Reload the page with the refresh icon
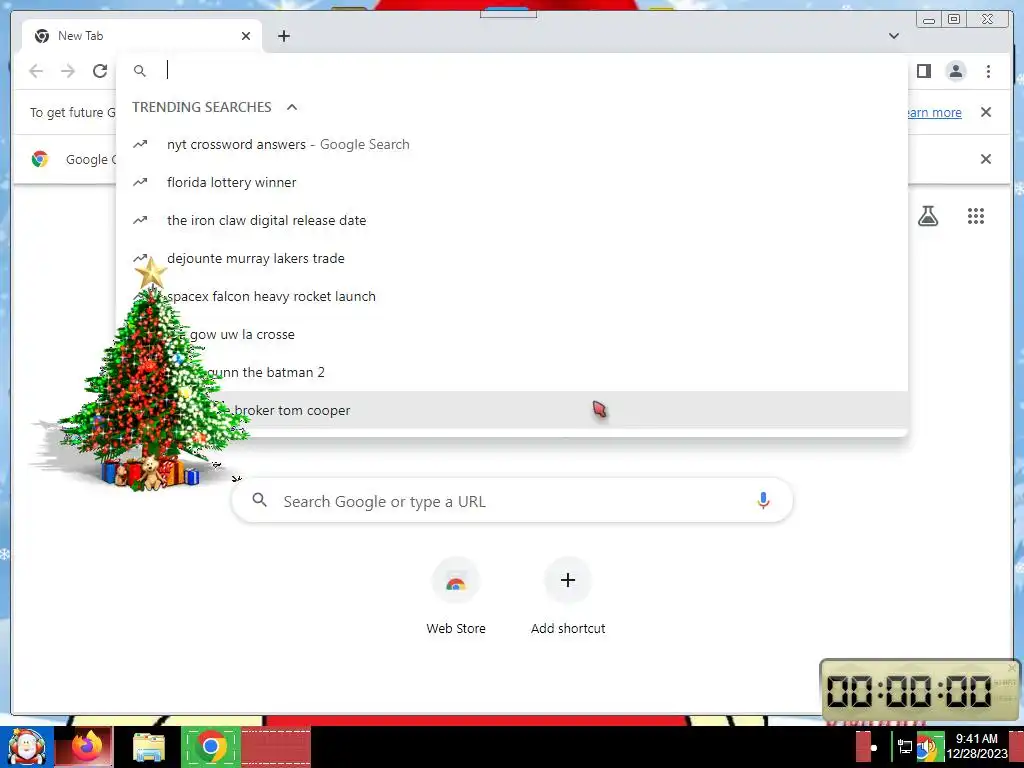This screenshot has width=1024, height=768. pos(100,71)
